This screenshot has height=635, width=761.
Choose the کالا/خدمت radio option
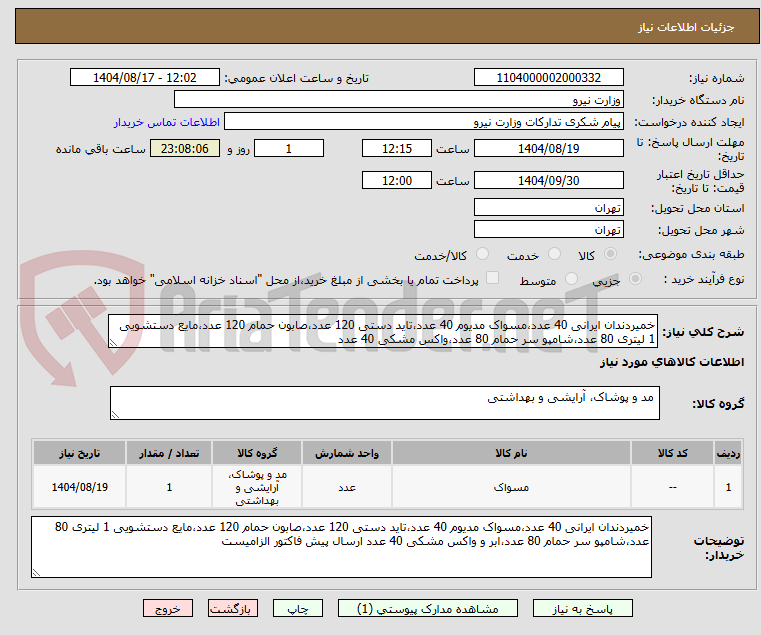[483, 255]
